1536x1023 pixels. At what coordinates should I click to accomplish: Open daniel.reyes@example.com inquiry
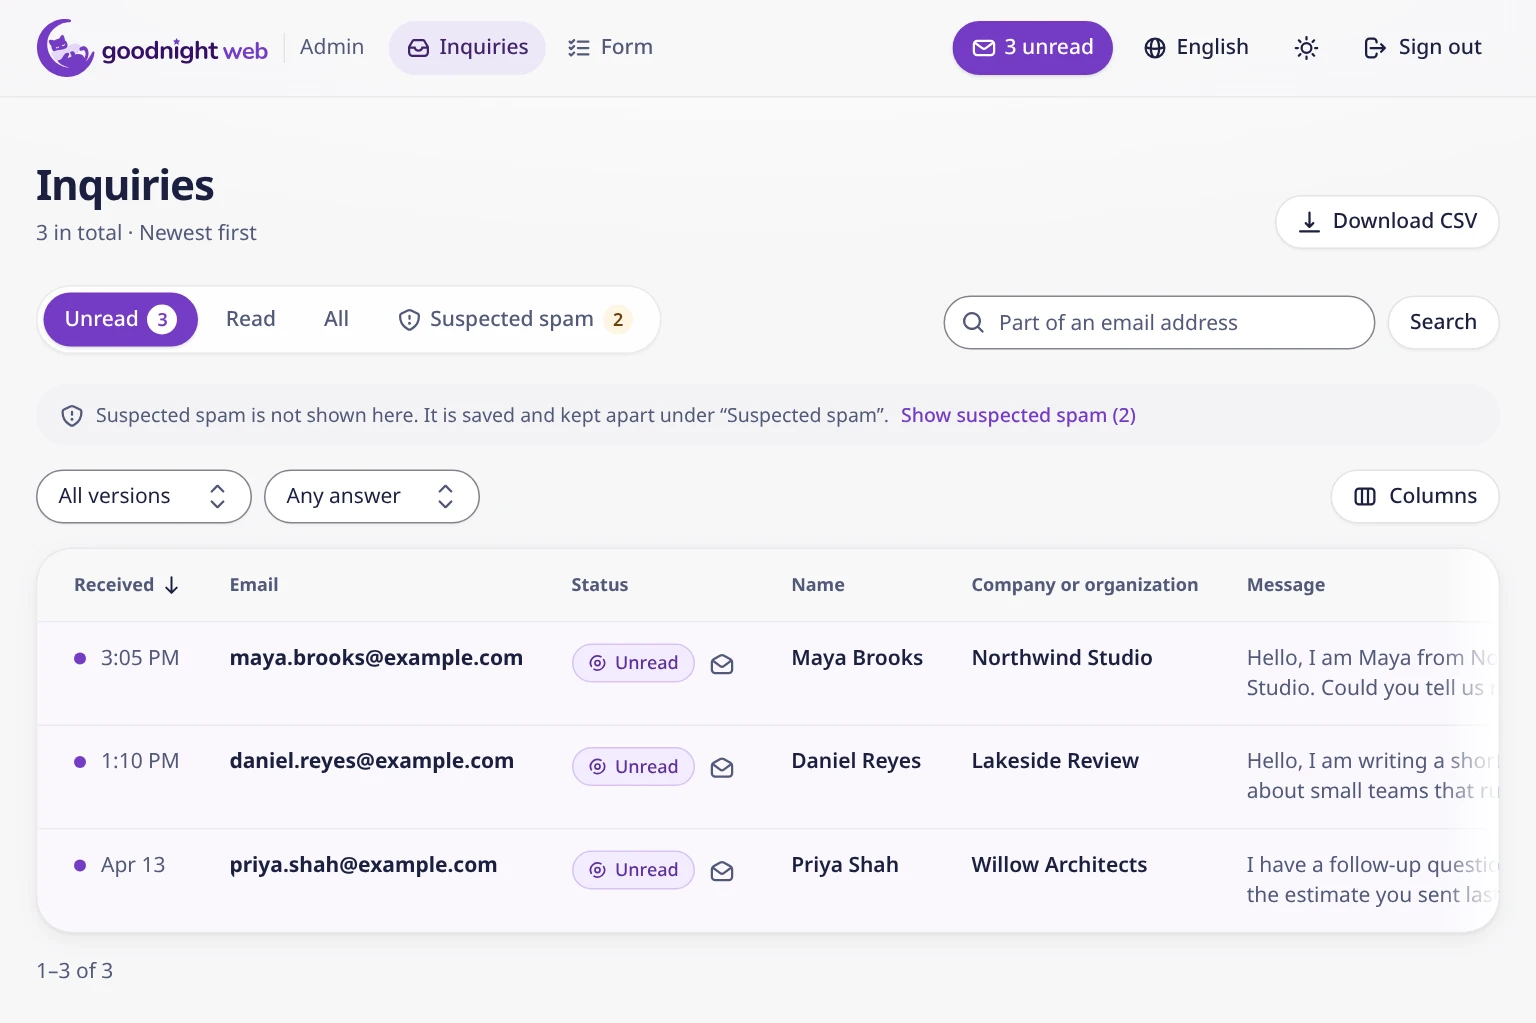click(371, 761)
